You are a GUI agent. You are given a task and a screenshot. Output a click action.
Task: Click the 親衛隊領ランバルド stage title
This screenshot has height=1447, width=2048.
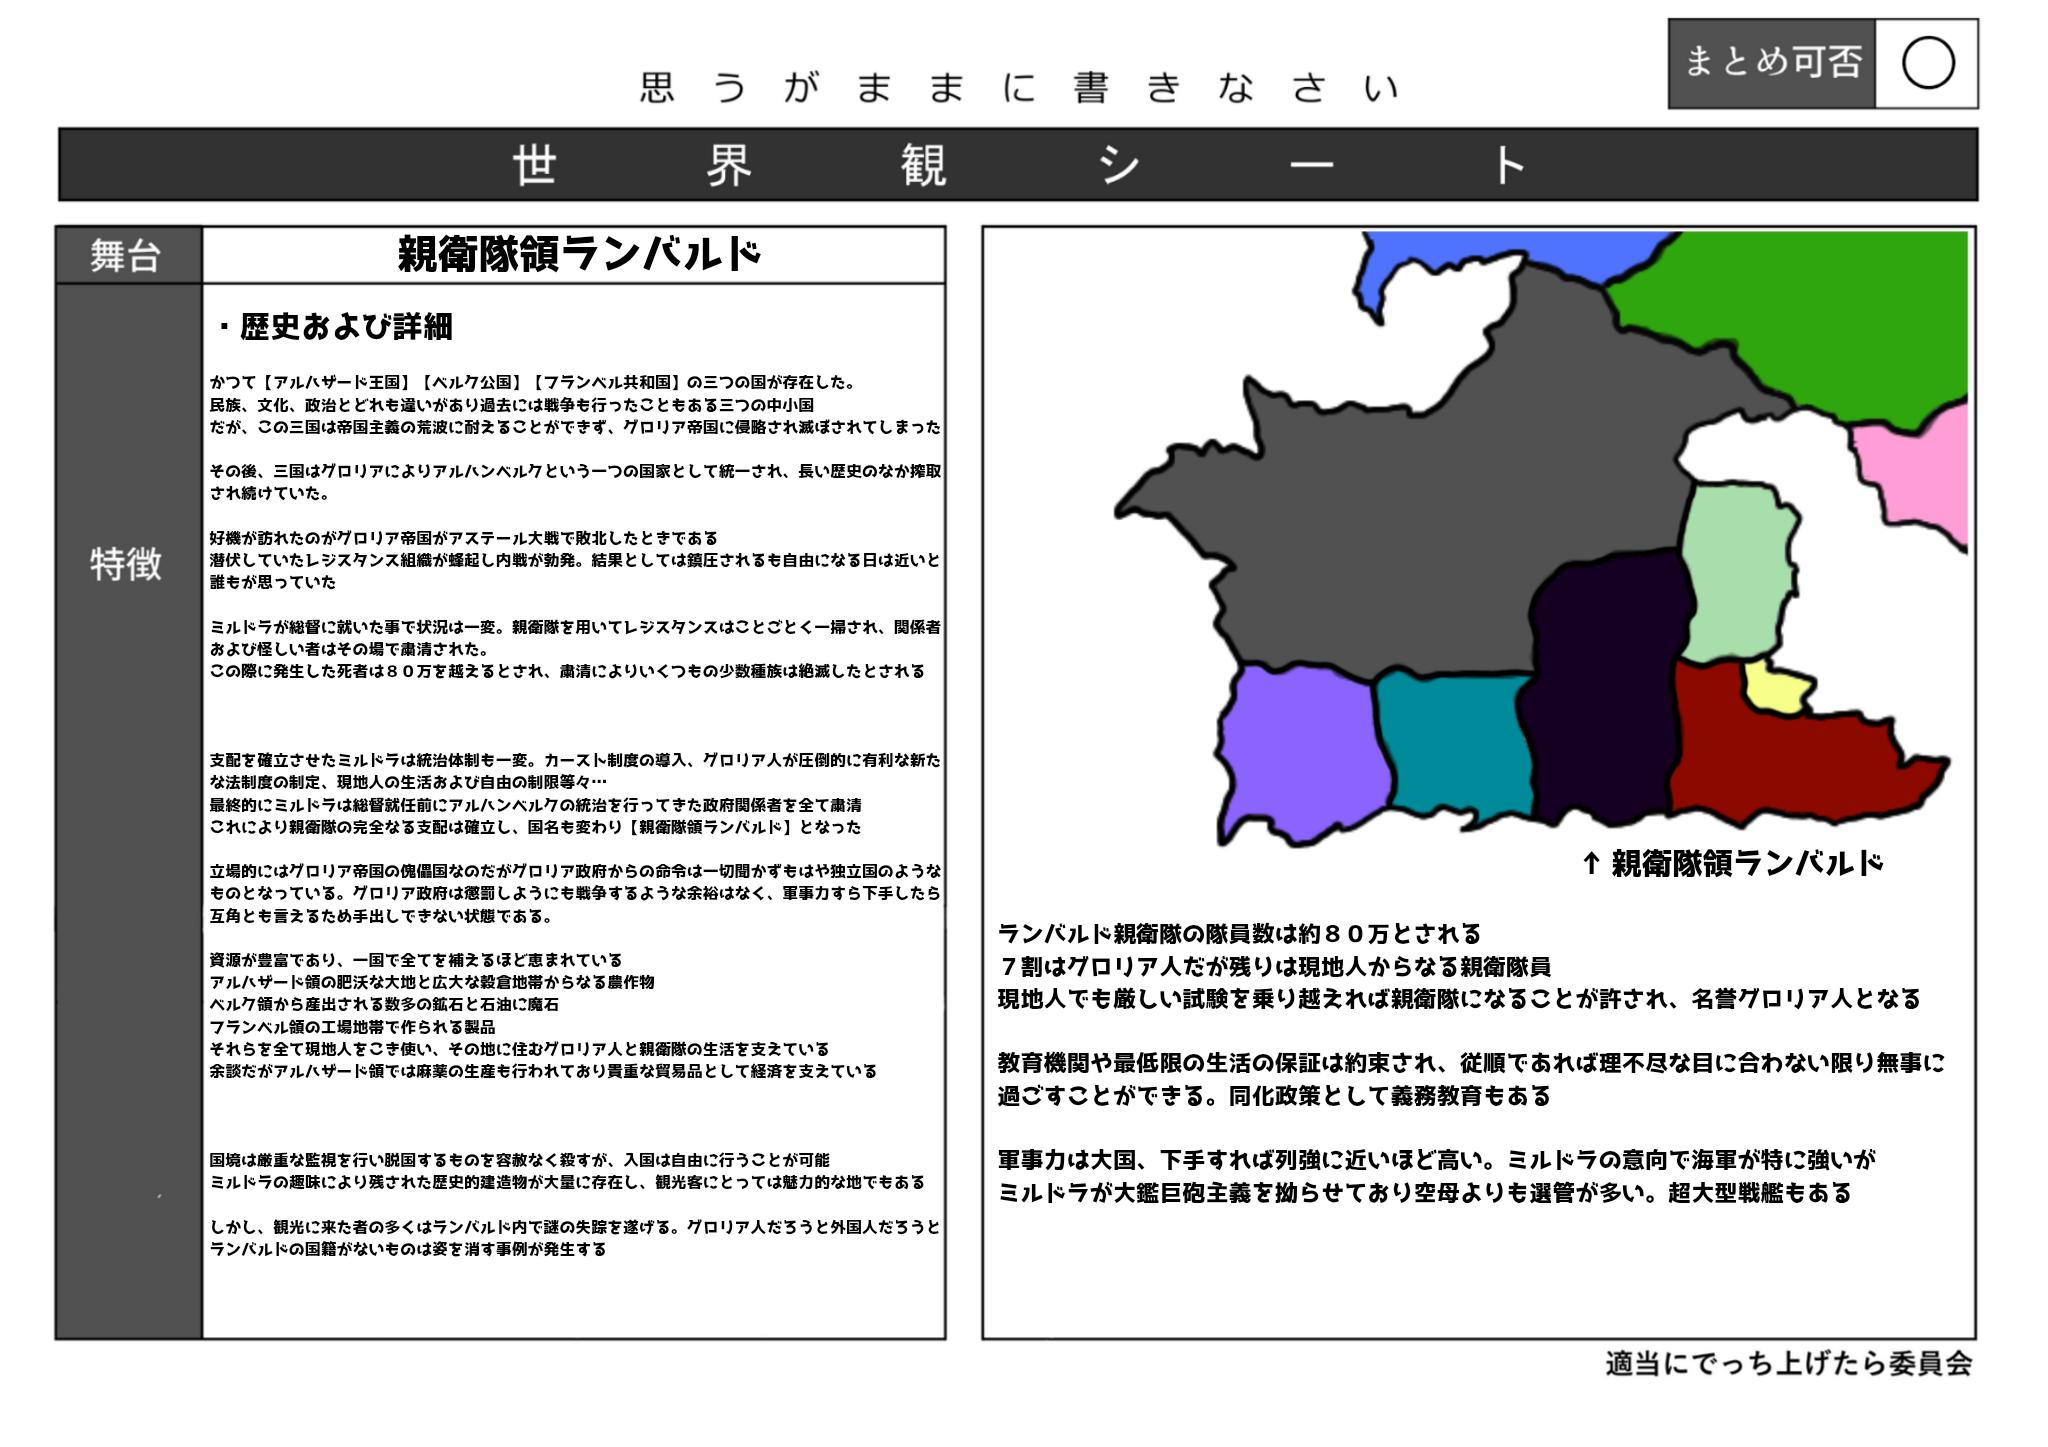pos(578,255)
